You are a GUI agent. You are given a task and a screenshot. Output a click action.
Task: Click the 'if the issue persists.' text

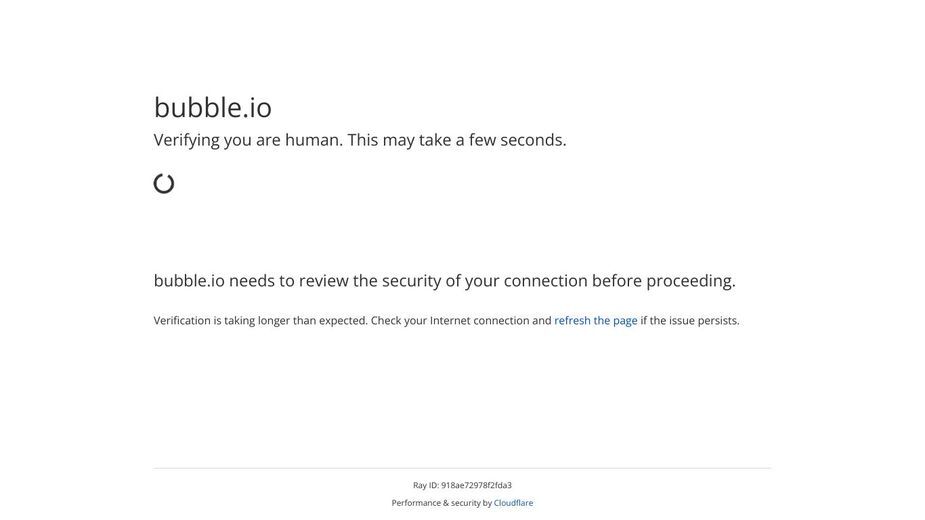click(690, 320)
